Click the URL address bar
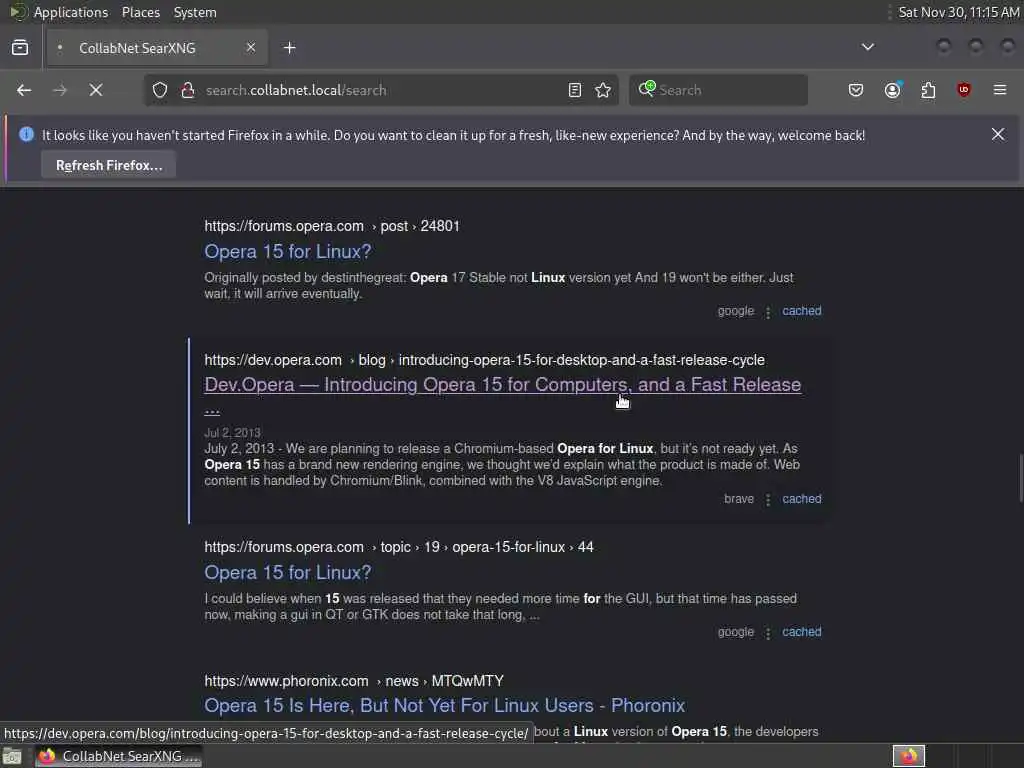Screen dimensions: 1024x768 [382, 90]
